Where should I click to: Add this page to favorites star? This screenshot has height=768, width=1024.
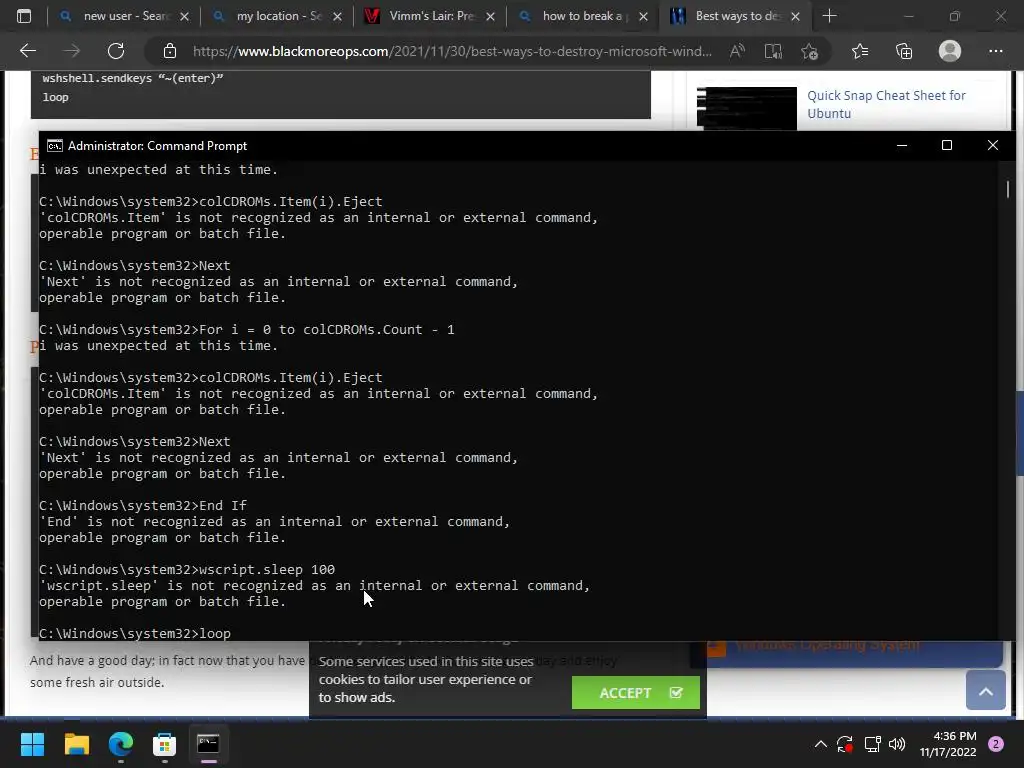pyautogui.click(x=810, y=51)
